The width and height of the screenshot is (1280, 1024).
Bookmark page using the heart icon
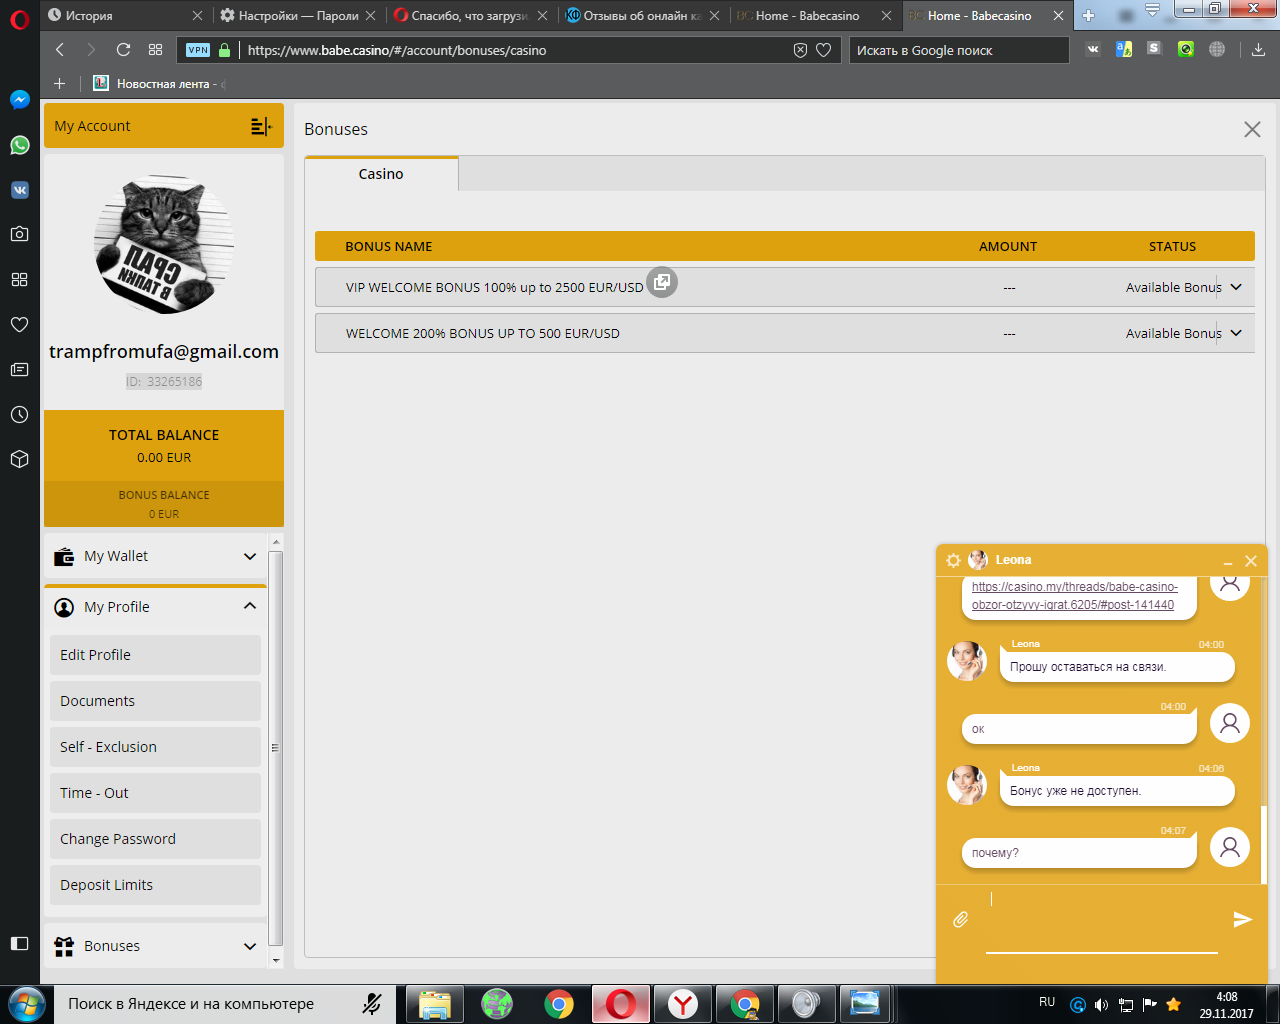point(823,50)
